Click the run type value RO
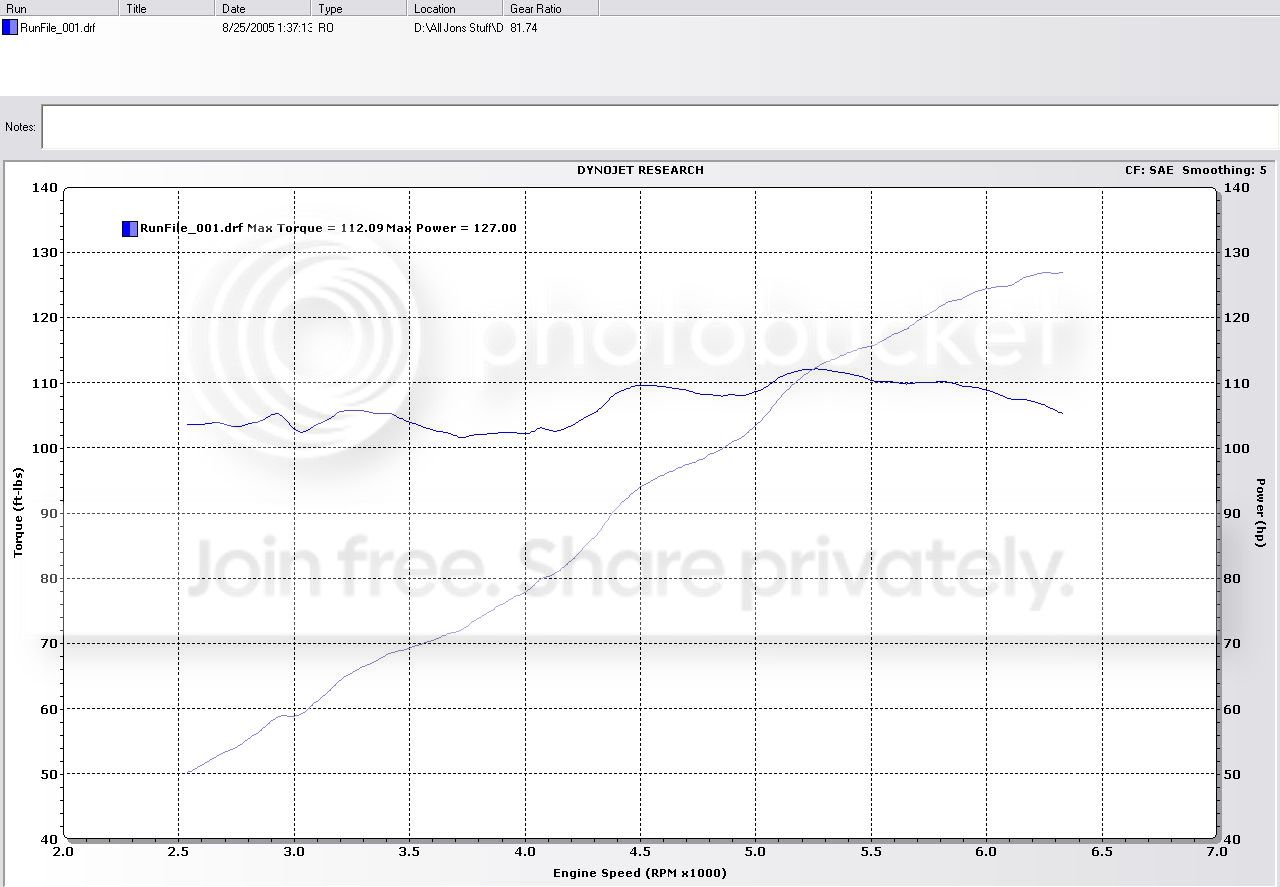This screenshot has width=1280, height=887. point(326,28)
